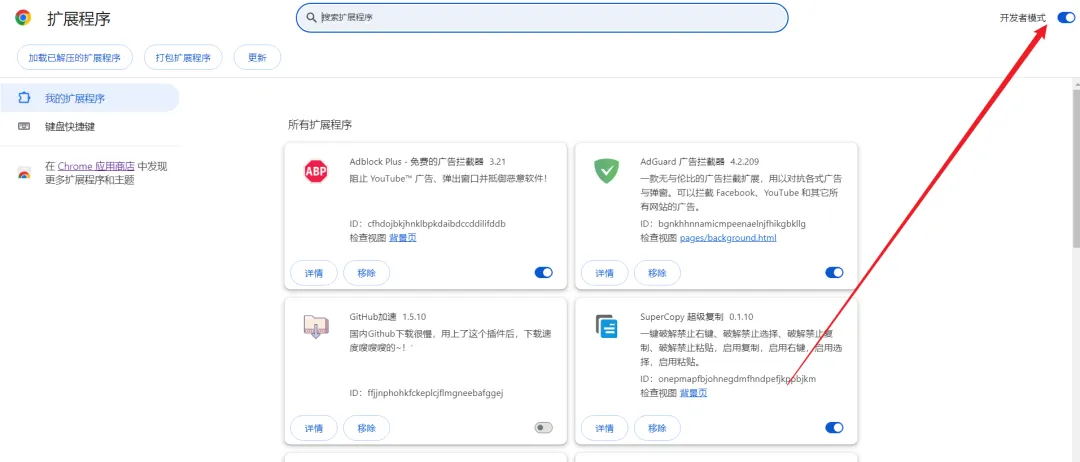This screenshot has width=1080, height=462.
Task: Click 移除 for SuperCopy 超级复制
Action: coord(657,428)
